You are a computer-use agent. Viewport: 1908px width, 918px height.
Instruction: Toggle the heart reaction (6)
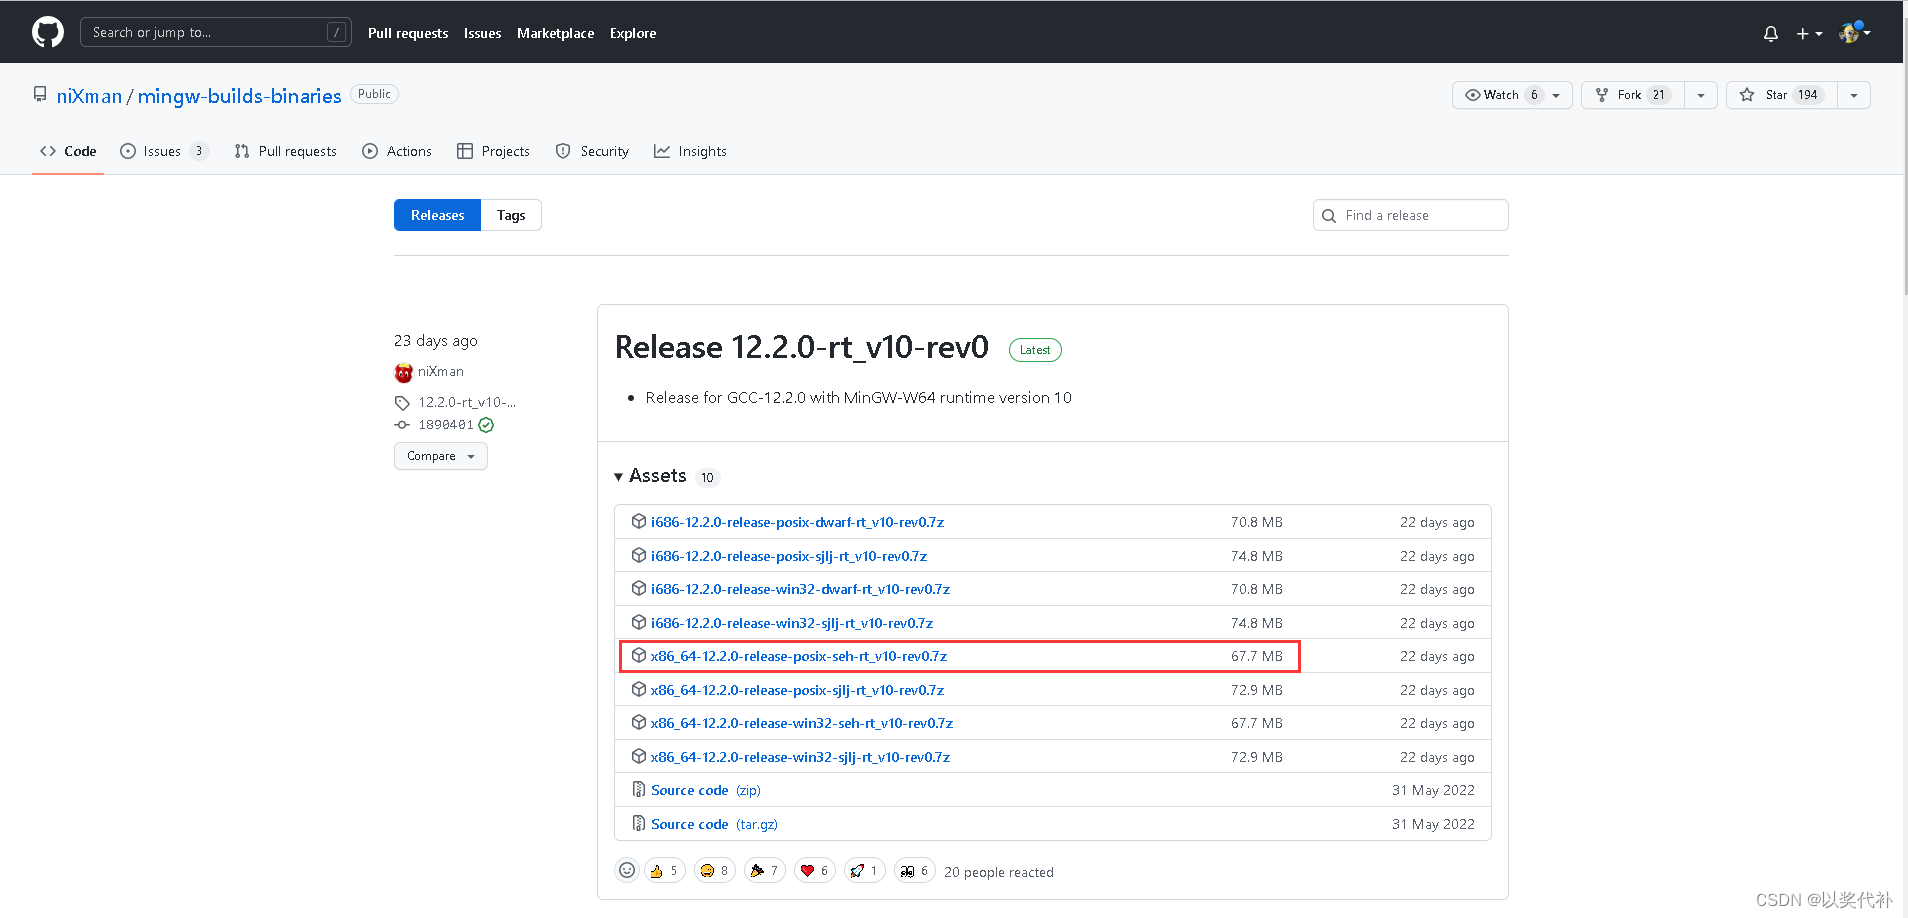(815, 870)
